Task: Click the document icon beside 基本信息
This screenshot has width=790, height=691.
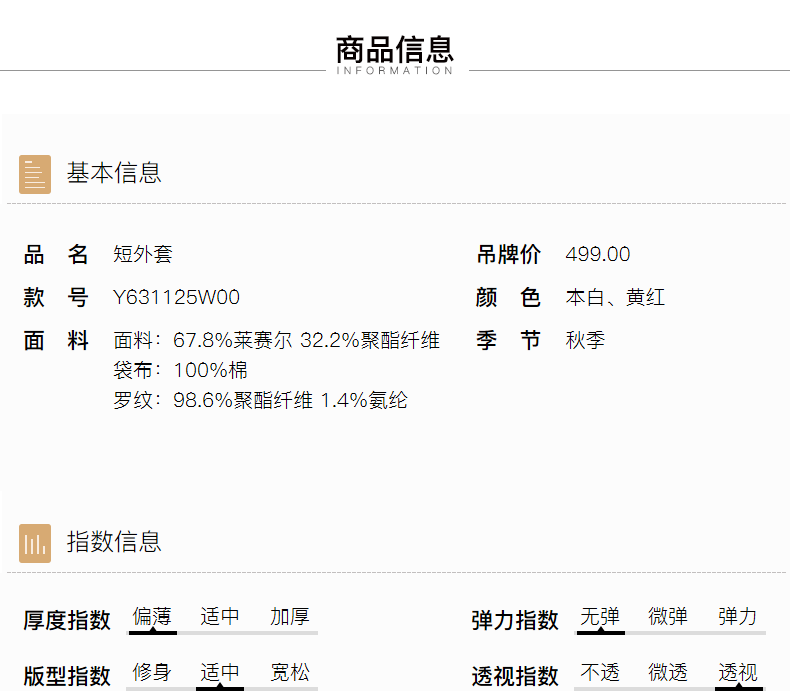Action: 35,174
